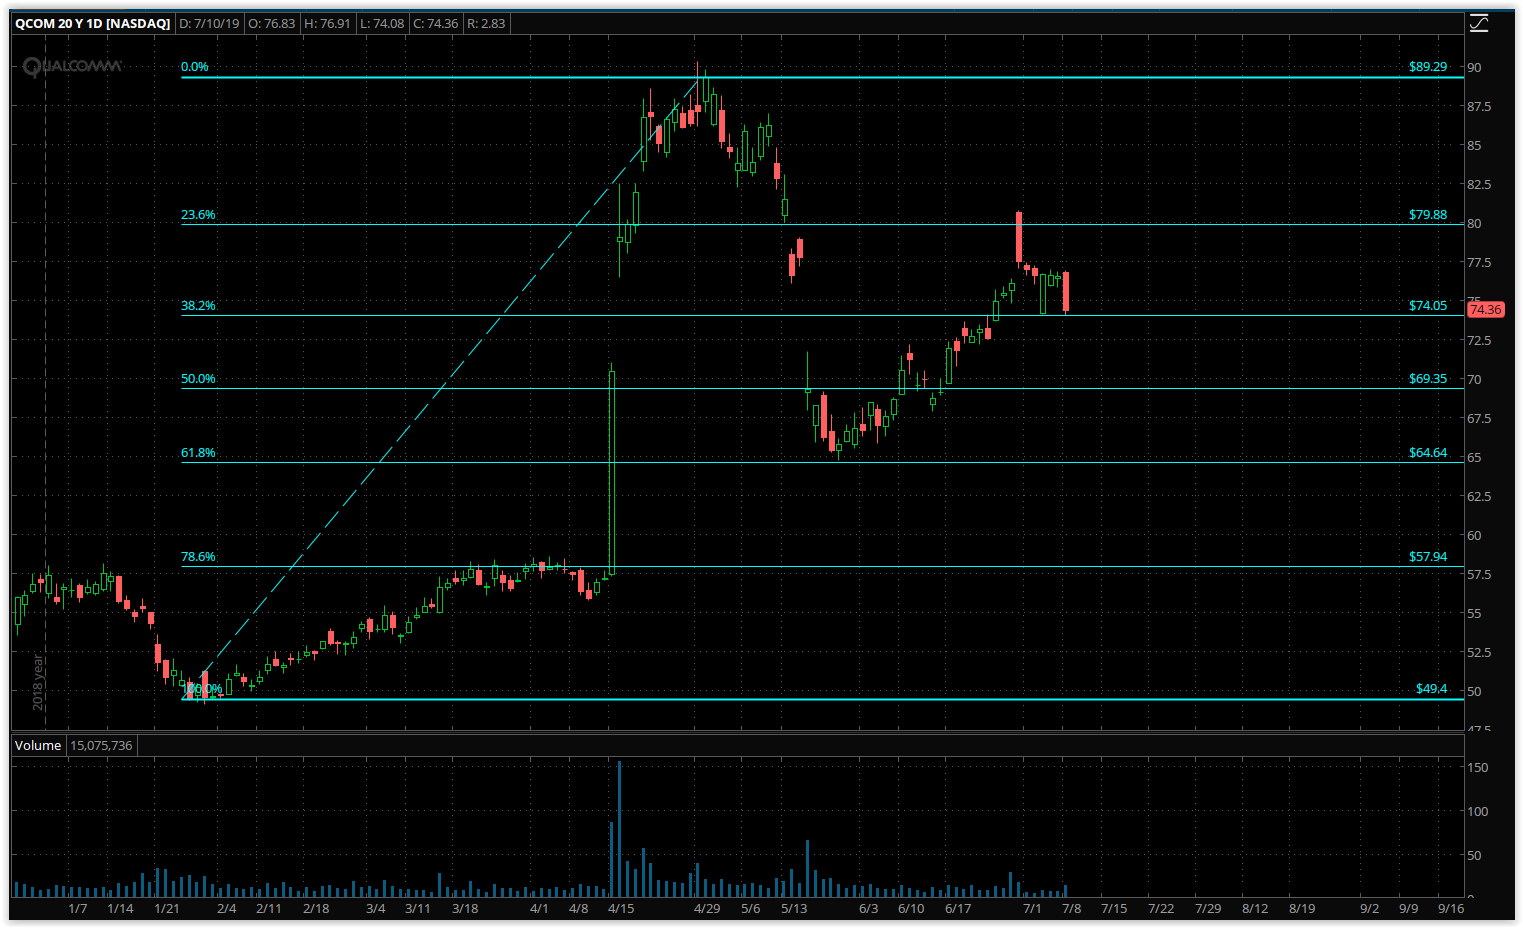Click the 78.6% Fibonacci level label
The width and height of the screenshot is (1523, 928).
pos(198,557)
